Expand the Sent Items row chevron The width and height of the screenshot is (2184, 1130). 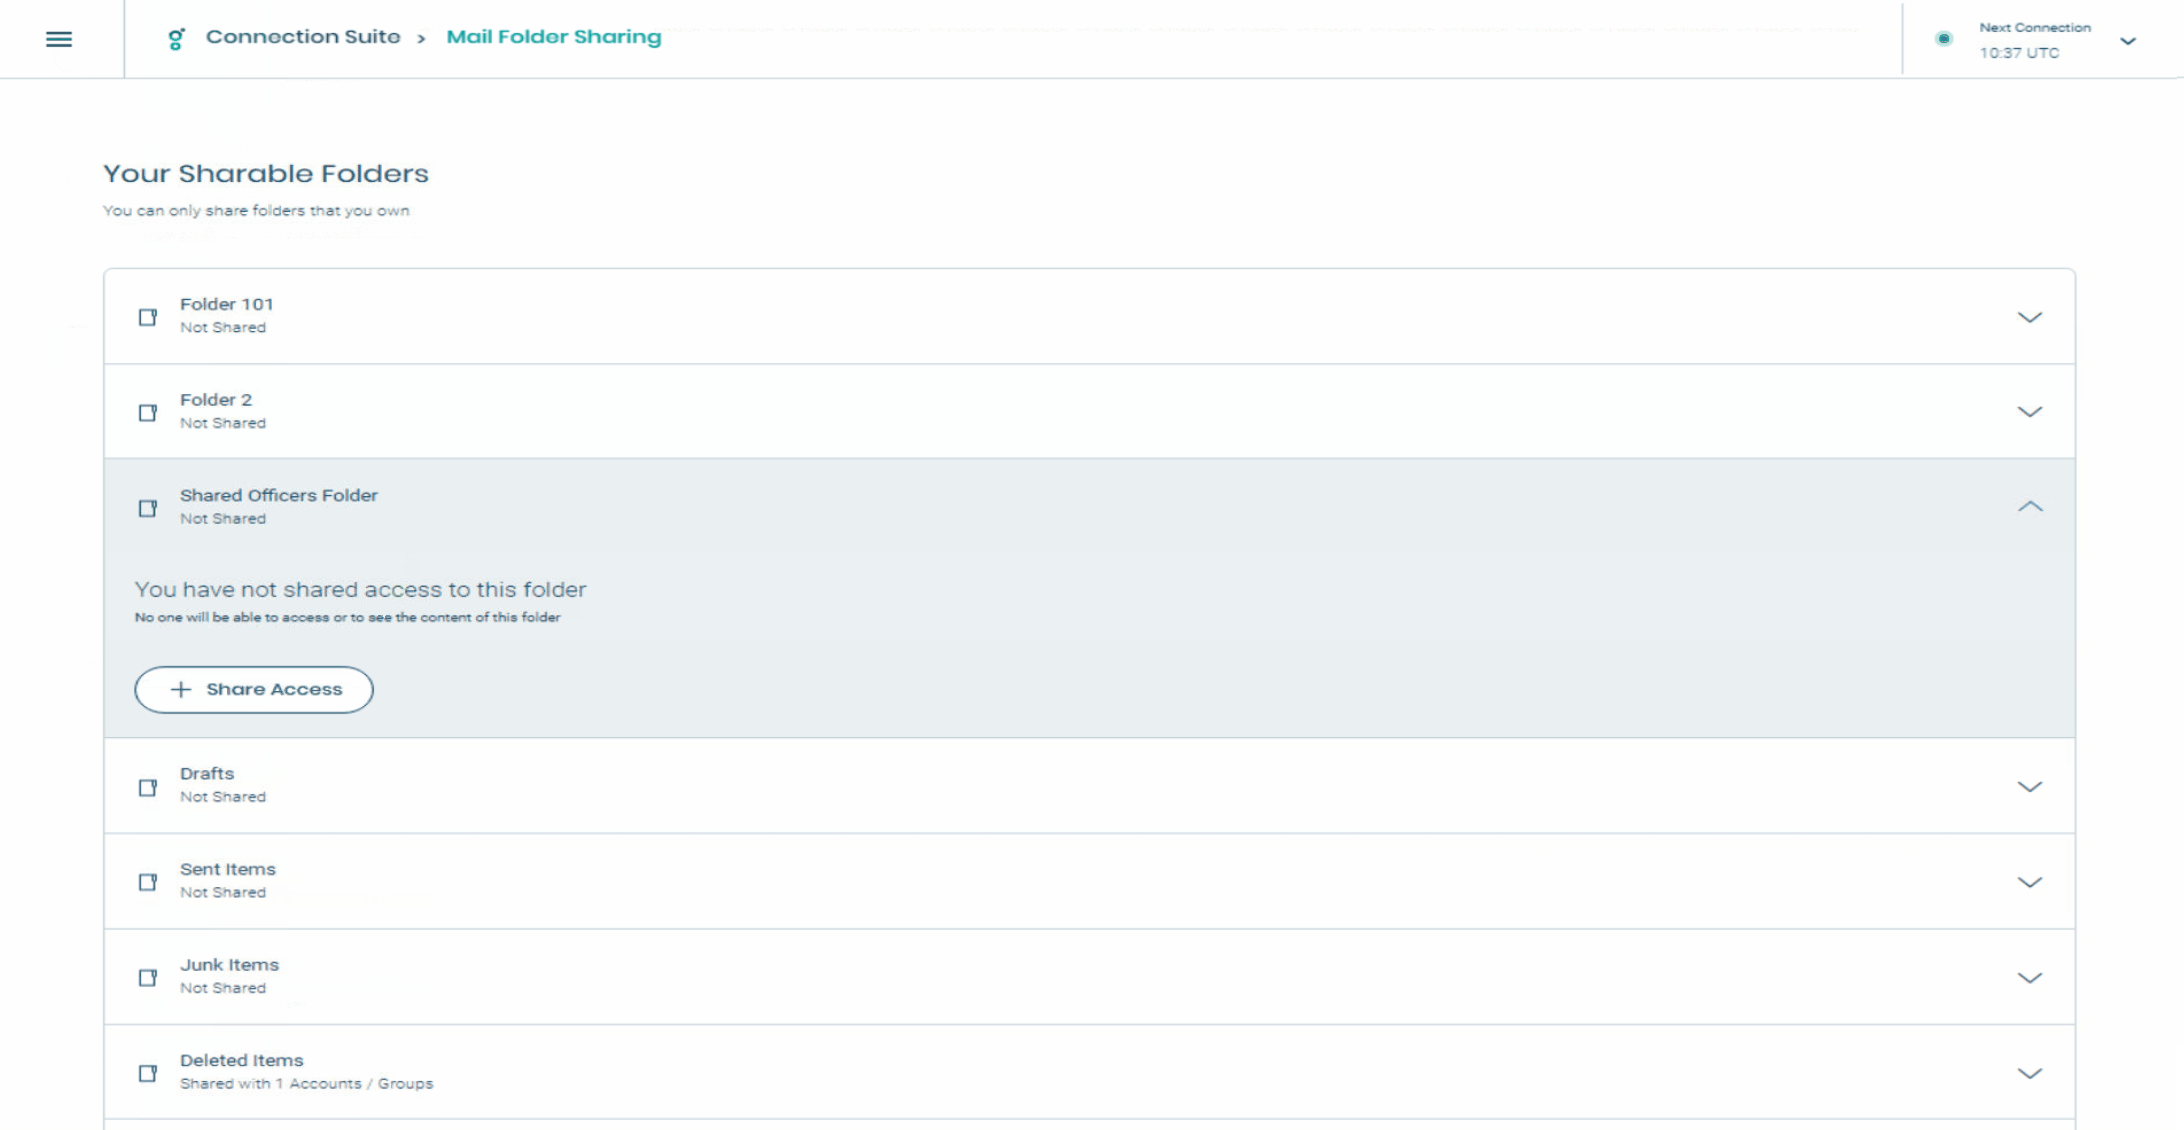(x=2029, y=882)
